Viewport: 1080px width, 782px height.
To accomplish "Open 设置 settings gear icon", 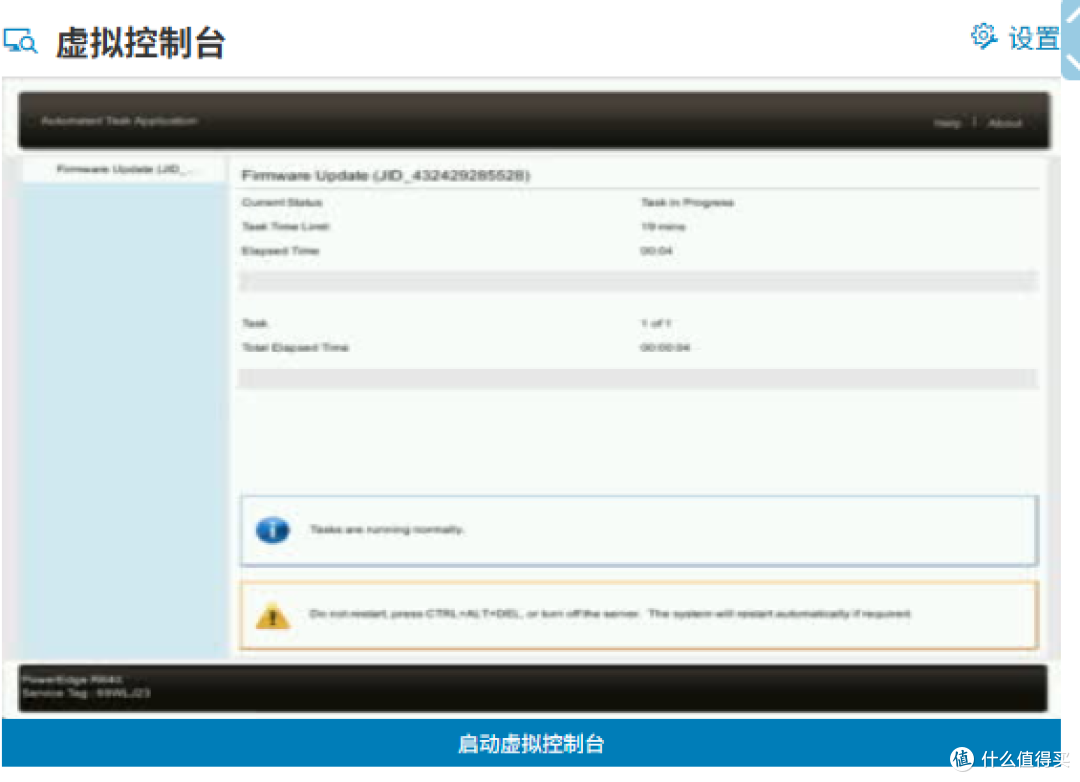I will tap(984, 36).
